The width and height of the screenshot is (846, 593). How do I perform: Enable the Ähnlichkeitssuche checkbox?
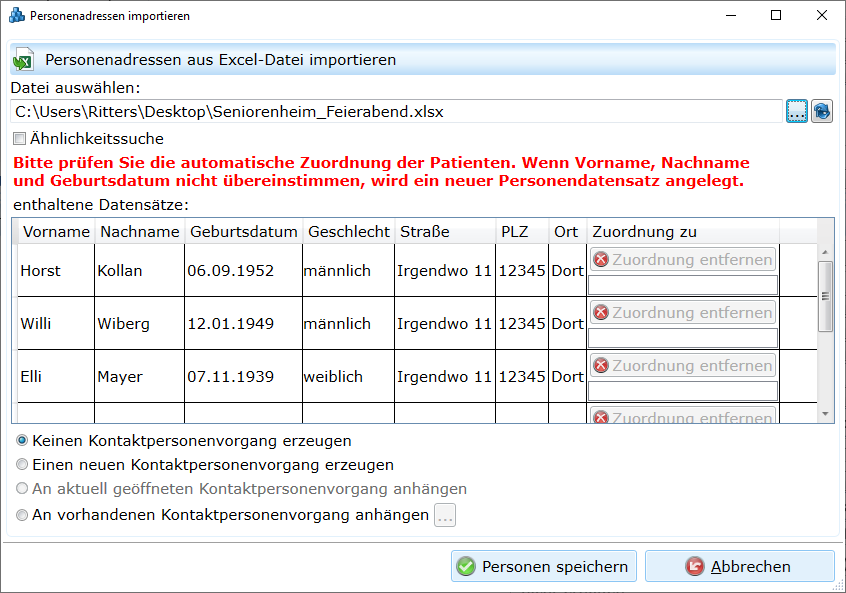click(20, 139)
